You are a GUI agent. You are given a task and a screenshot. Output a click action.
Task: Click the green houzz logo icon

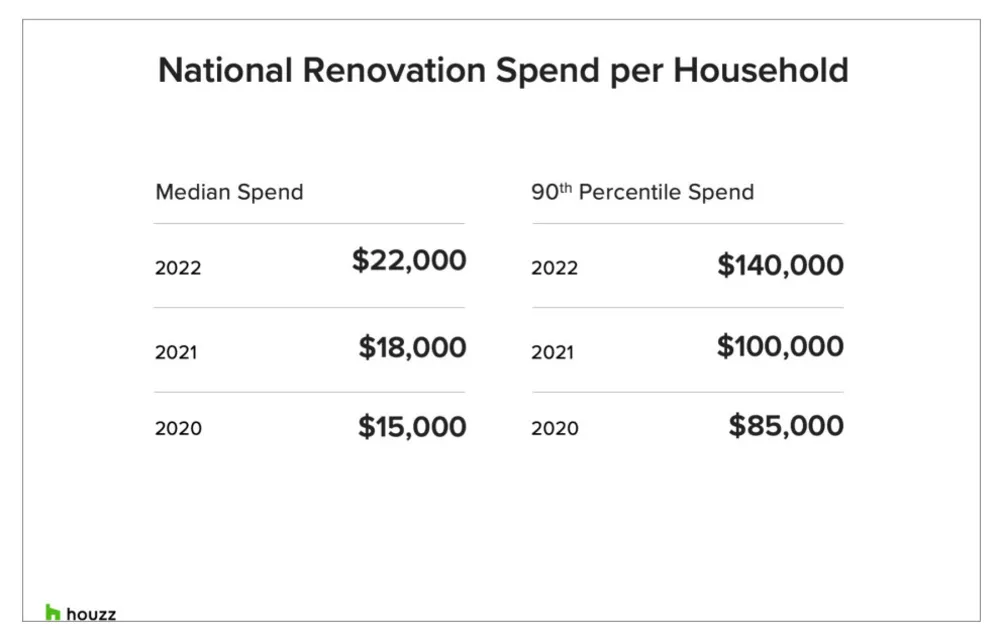click(53, 613)
